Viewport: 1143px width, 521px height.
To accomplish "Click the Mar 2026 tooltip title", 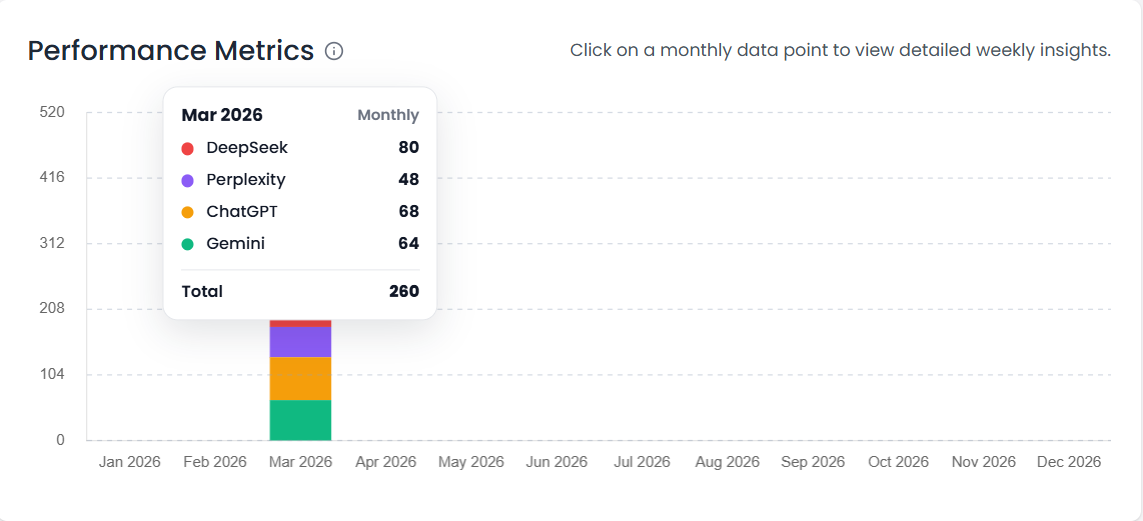I will (222, 115).
